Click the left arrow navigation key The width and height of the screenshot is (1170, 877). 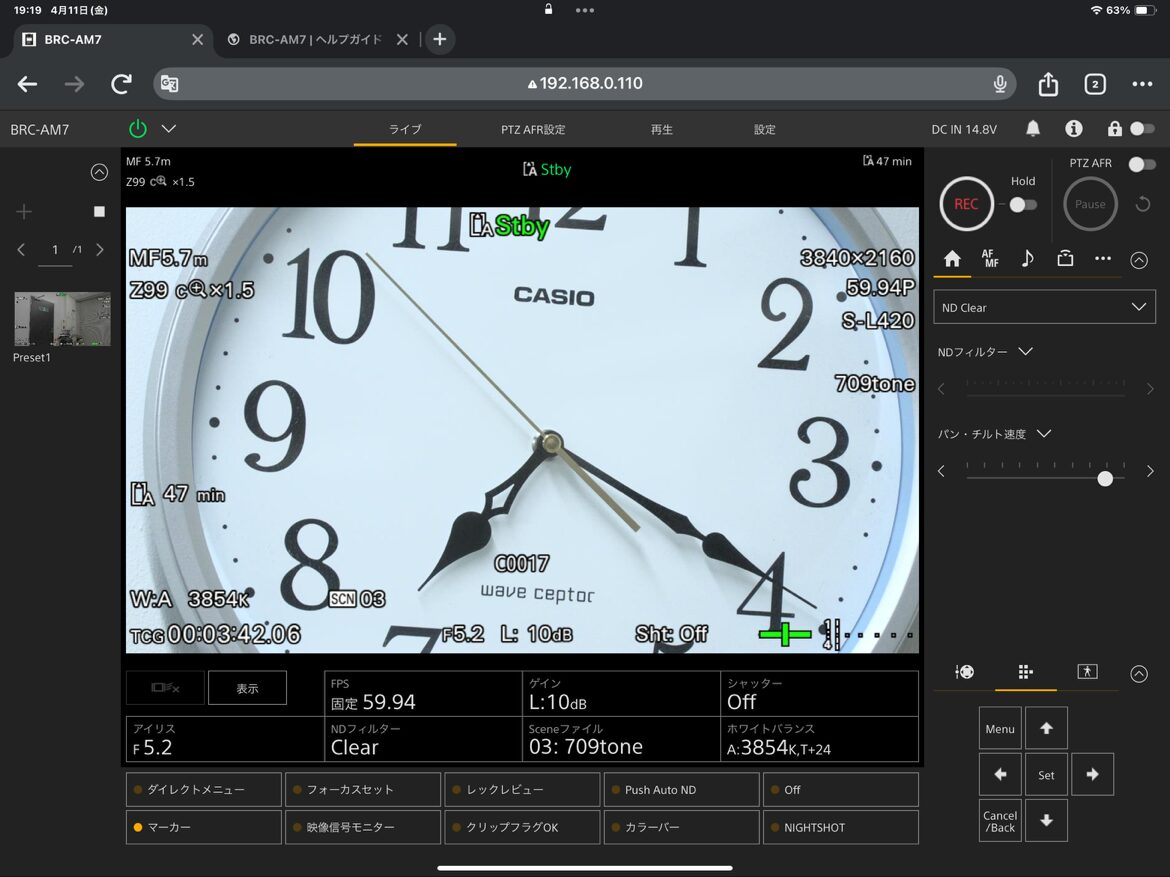[1000, 775]
